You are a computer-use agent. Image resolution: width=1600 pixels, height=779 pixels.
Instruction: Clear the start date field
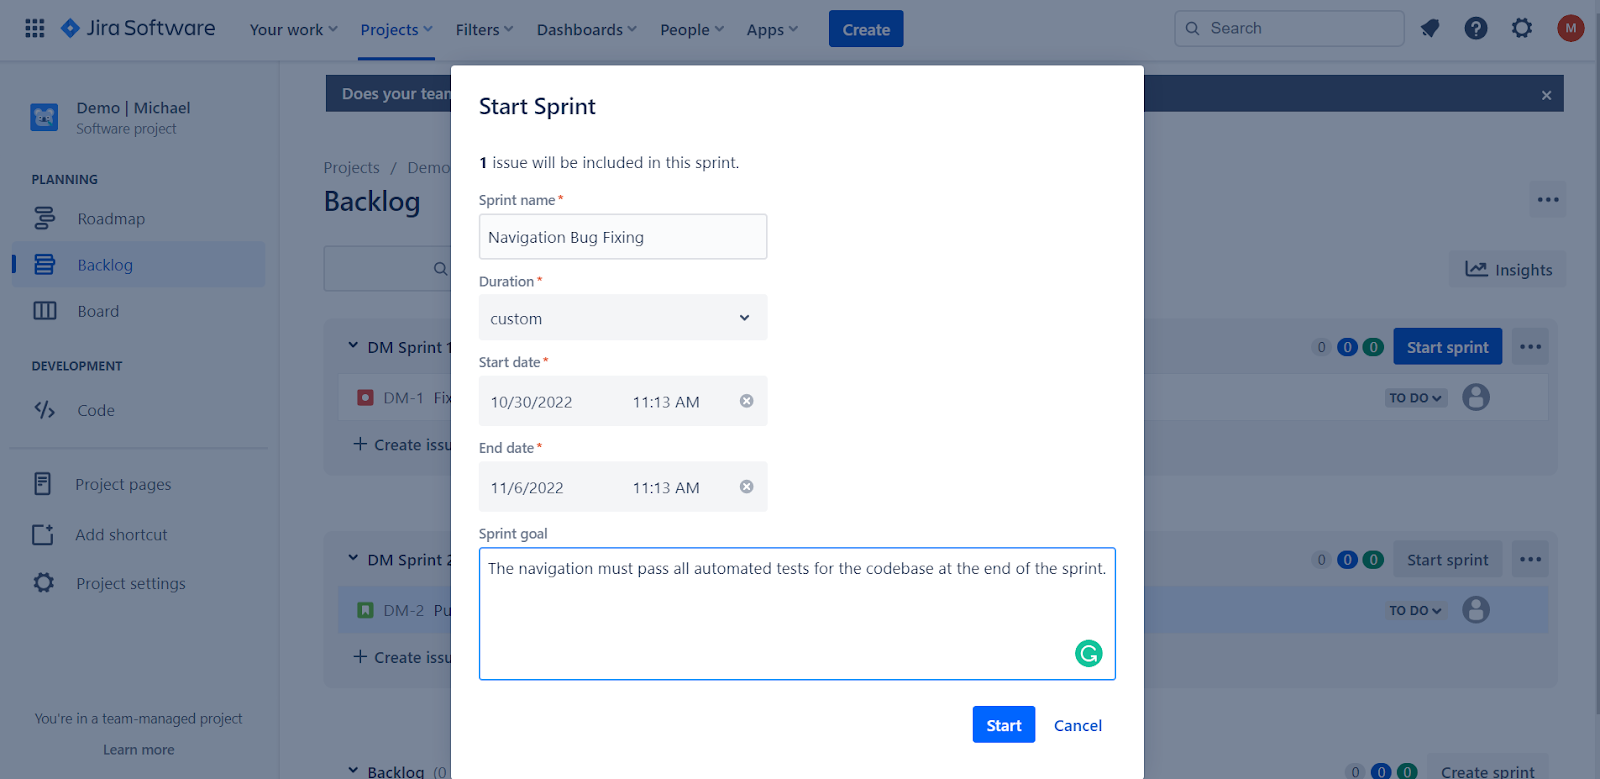tap(746, 401)
